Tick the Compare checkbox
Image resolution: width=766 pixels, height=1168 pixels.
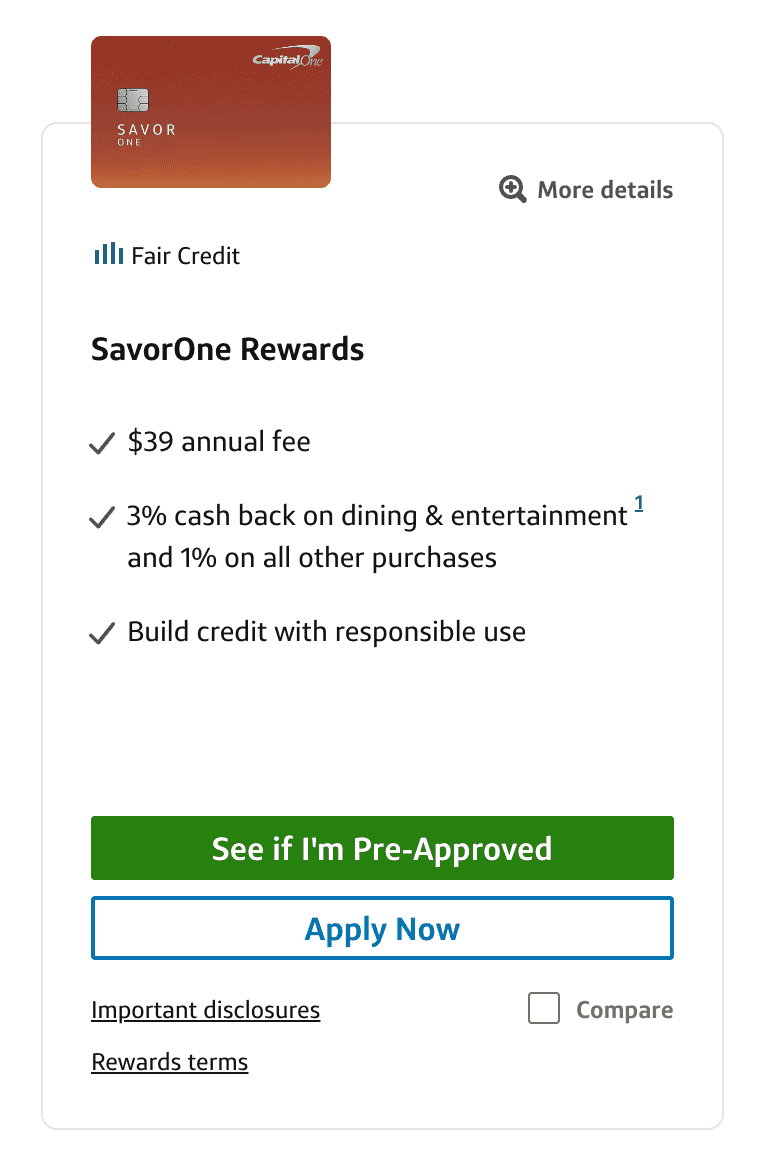point(544,1009)
